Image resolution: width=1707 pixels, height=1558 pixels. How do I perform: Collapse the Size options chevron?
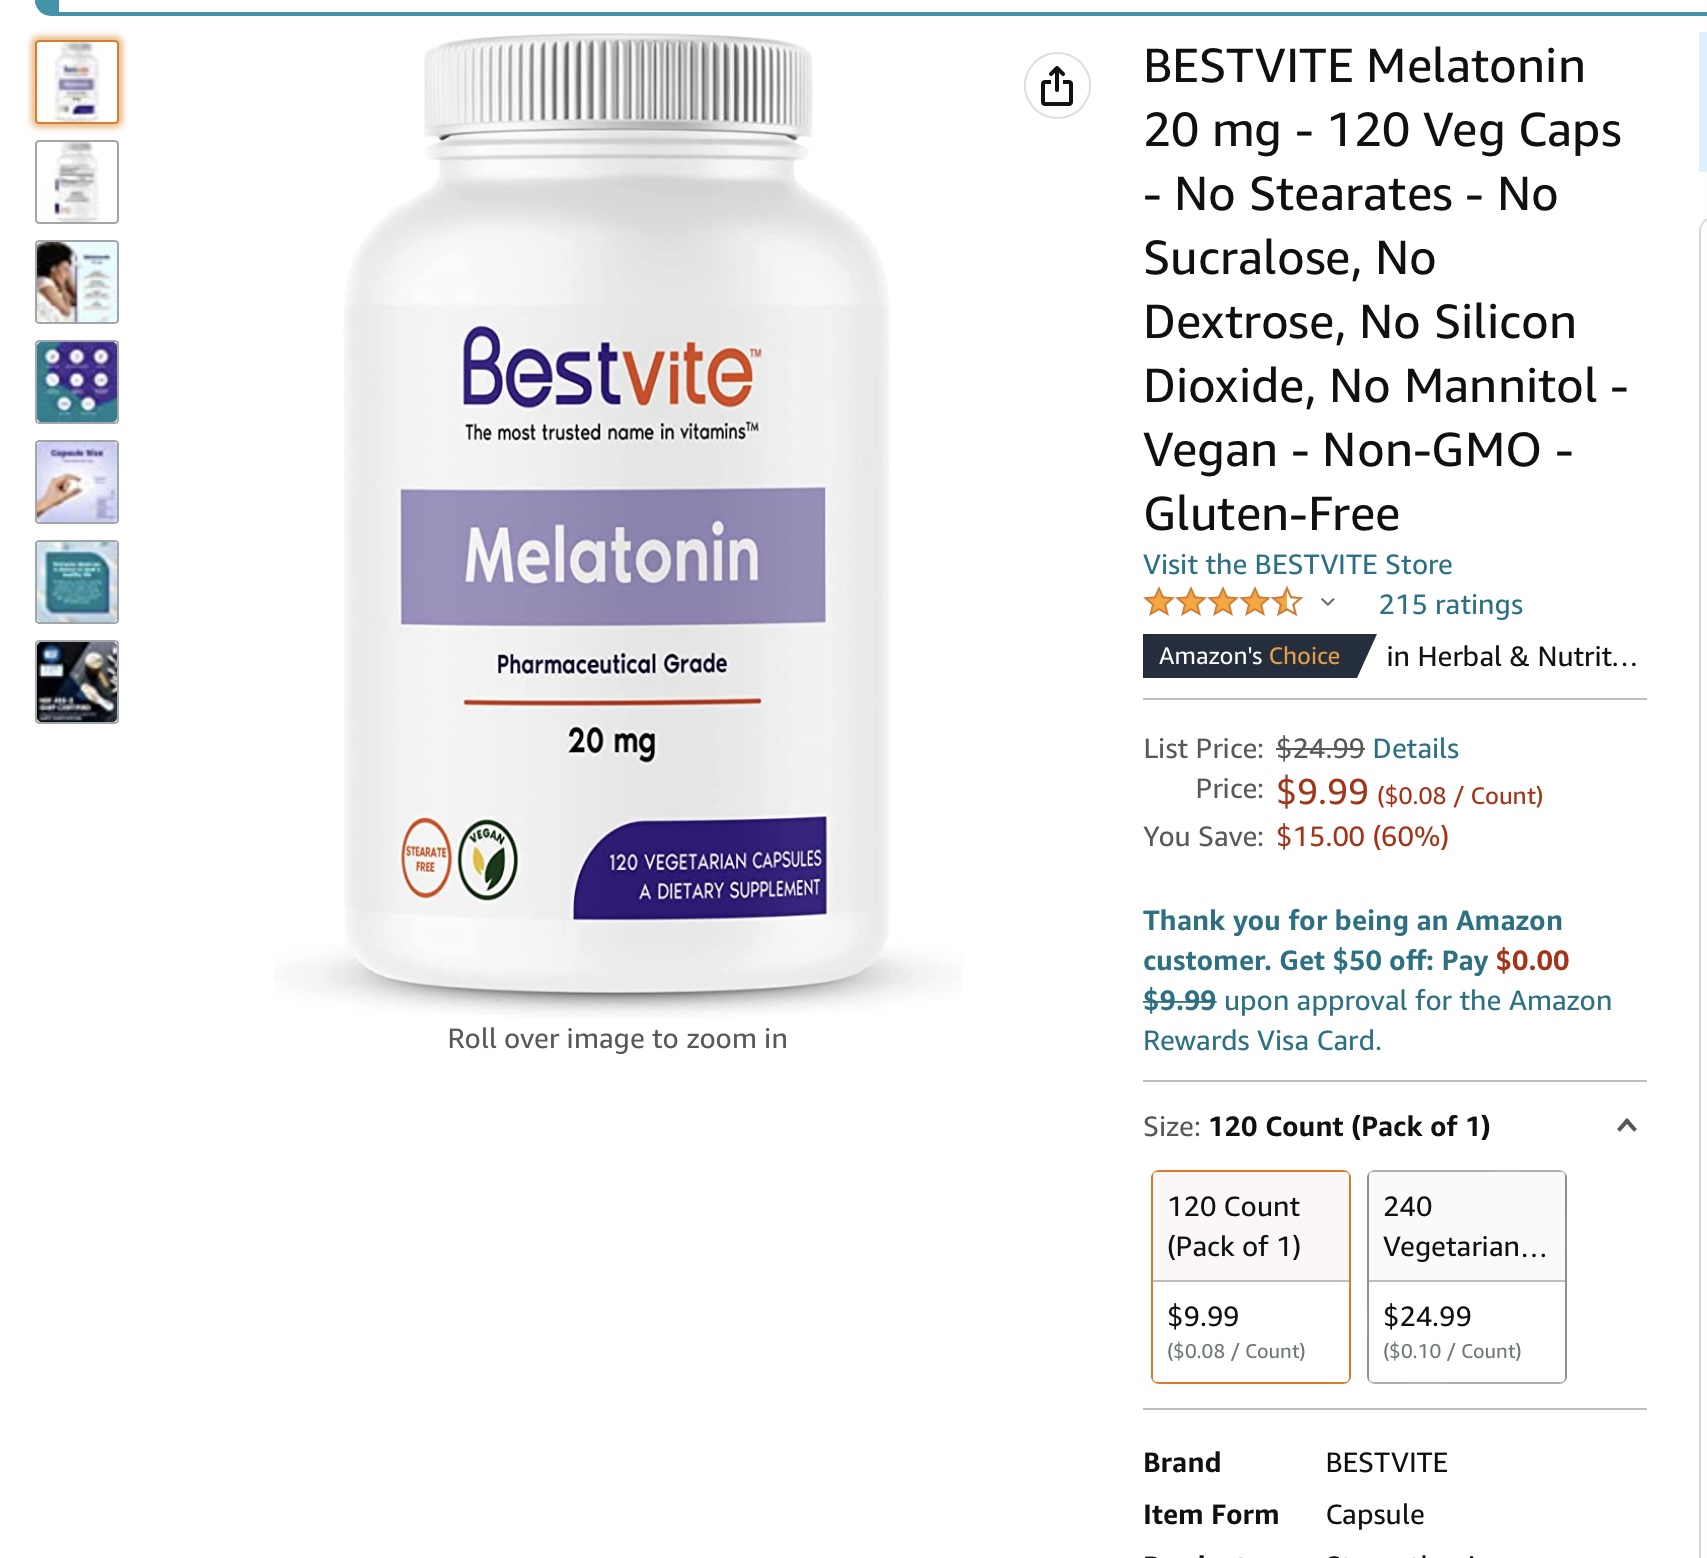(x=1627, y=1126)
